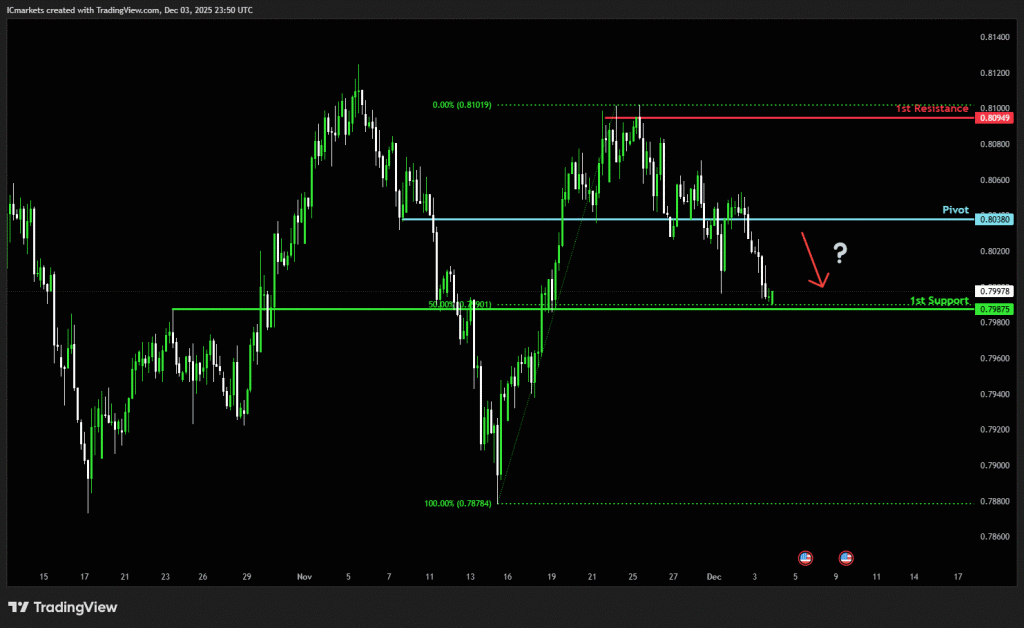Screen dimensions: 1024x628
Task: Click the right US flag economic event icon
Action: point(846,557)
